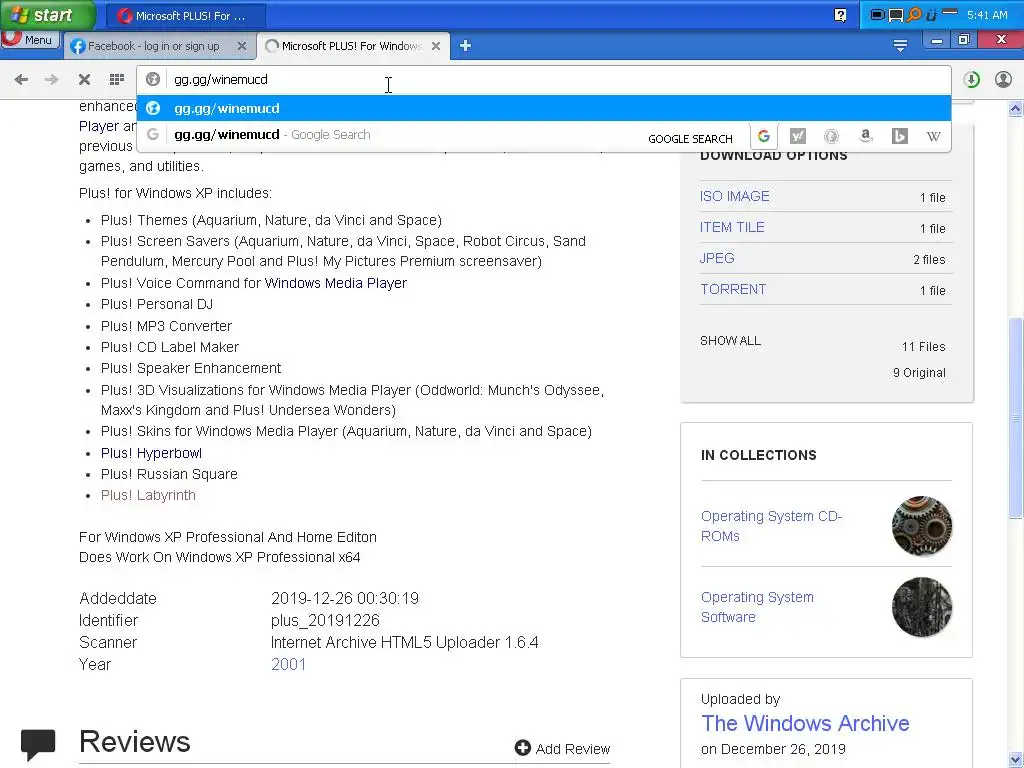Open the Plus! Hyperbowl link
Image resolution: width=1024 pixels, height=768 pixels.
coord(151,453)
